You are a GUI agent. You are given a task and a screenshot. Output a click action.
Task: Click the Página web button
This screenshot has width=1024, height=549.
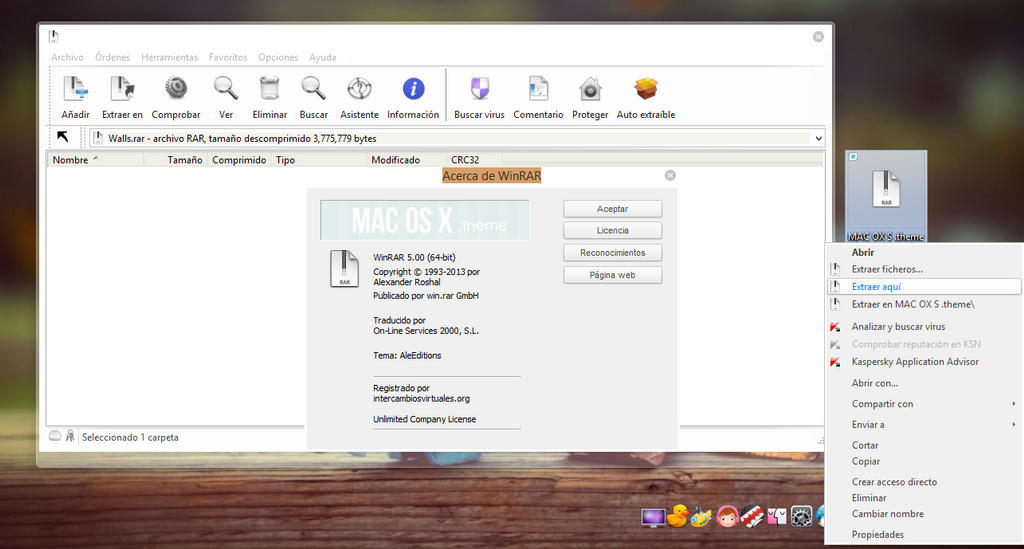pos(613,275)
